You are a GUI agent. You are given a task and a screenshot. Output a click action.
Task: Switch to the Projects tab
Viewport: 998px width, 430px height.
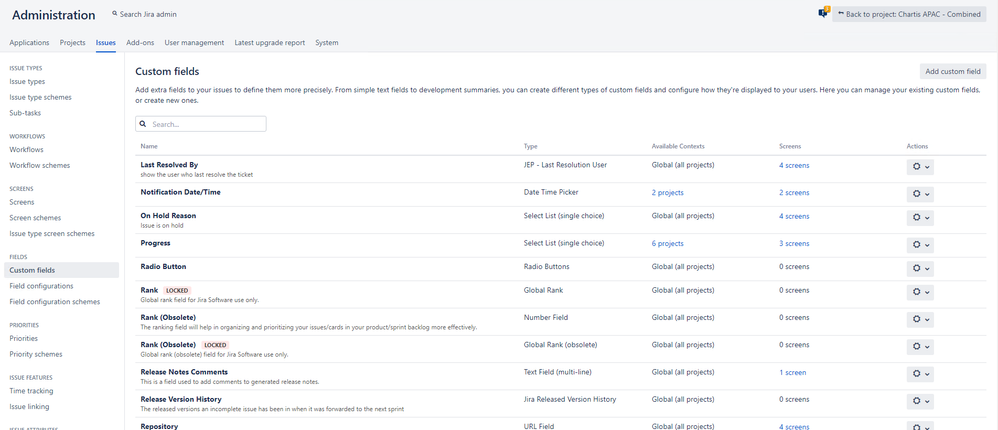click(x=73, y=43)
